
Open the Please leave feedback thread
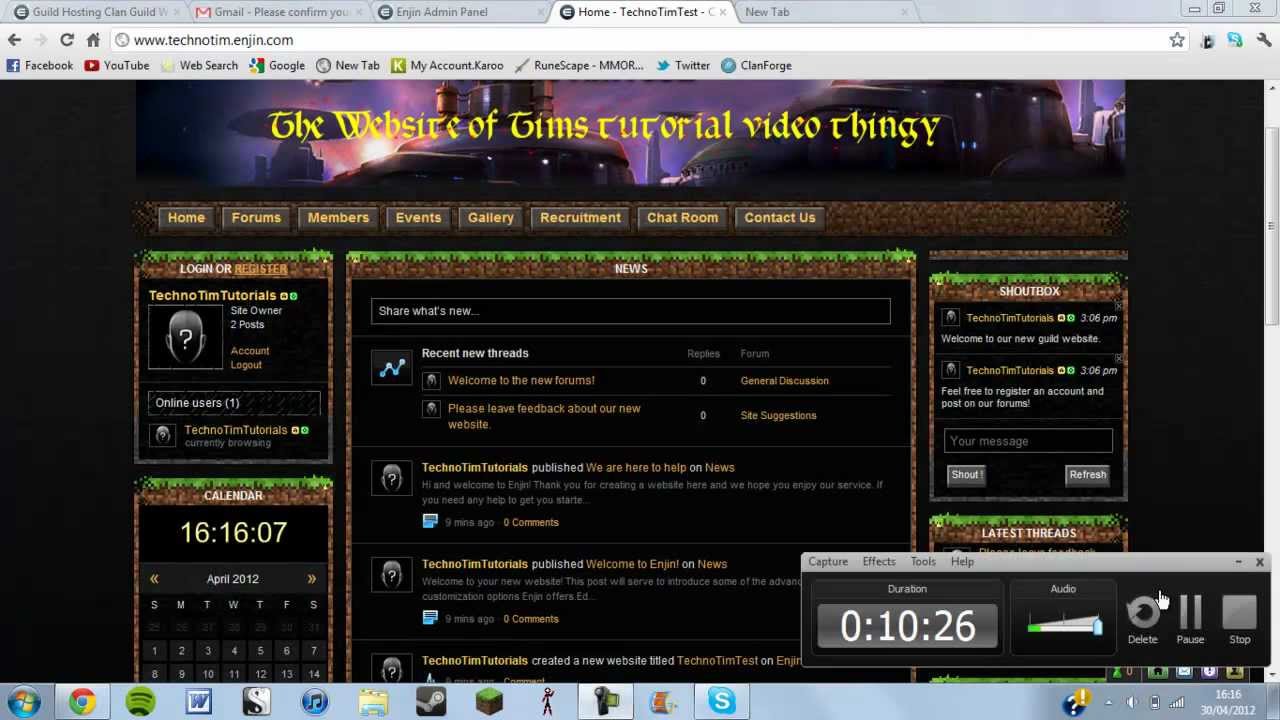point(544,416)
